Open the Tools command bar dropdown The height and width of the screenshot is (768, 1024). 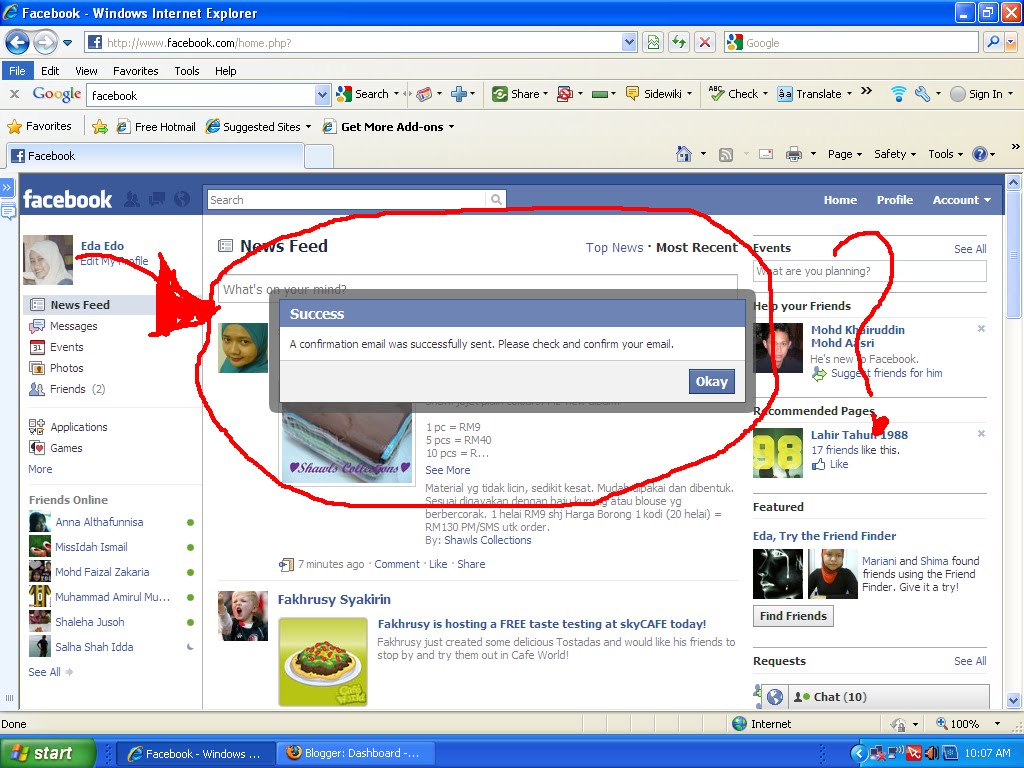[945, 154]
